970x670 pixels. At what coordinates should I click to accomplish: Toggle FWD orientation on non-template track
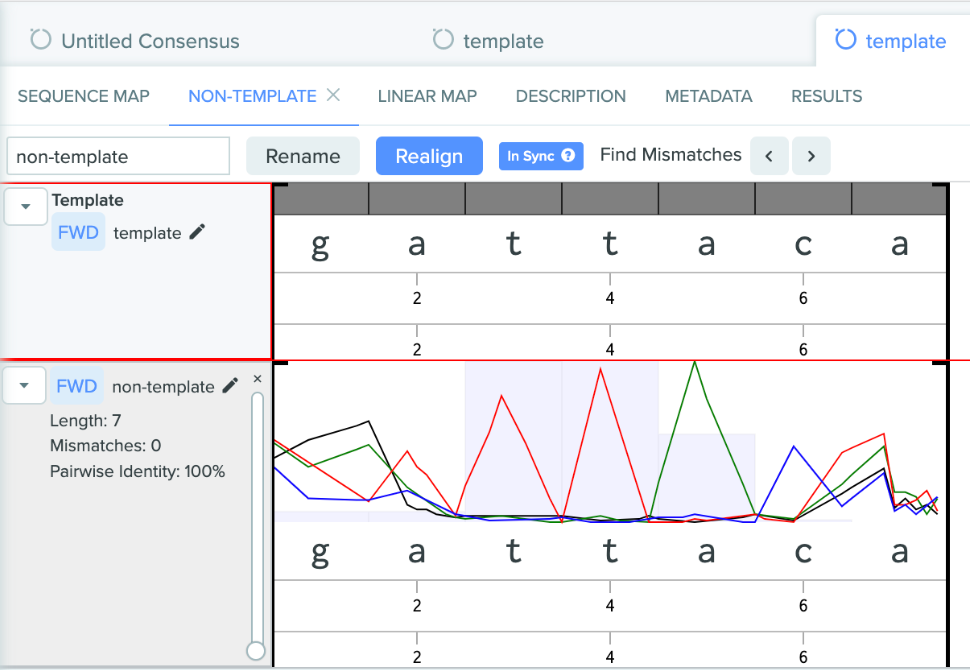(78, 386)
